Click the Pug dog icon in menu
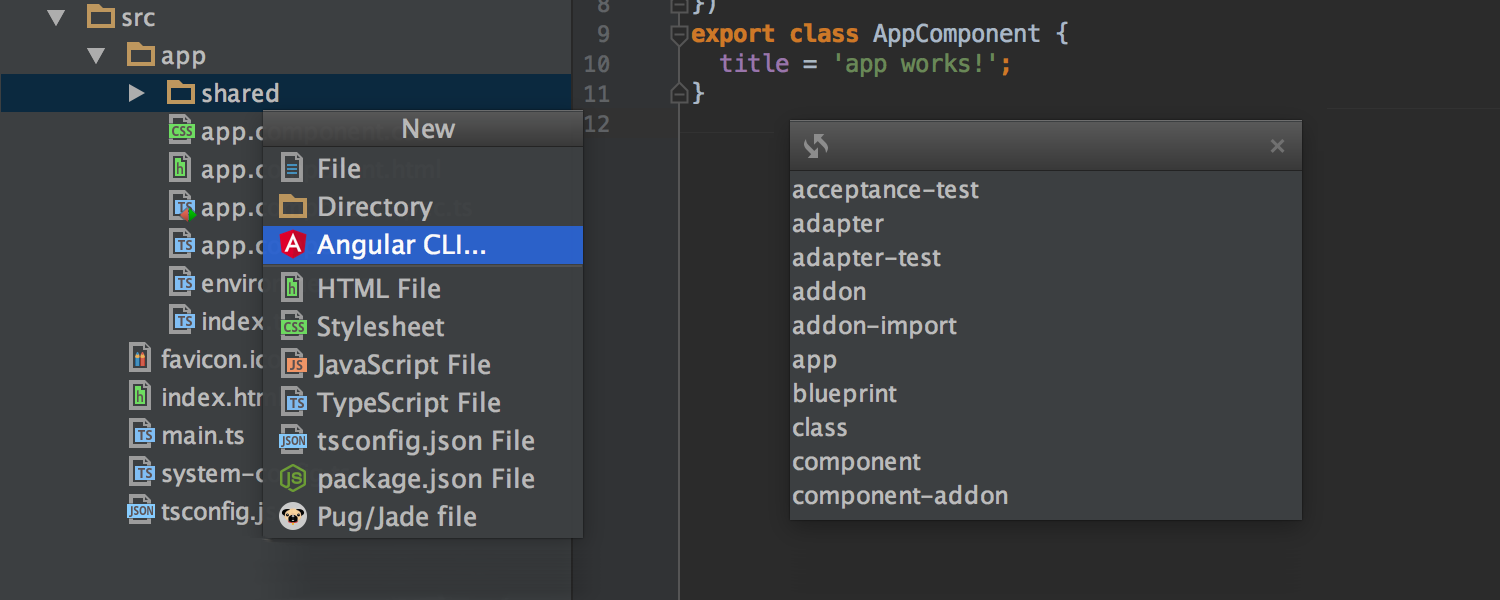 click(292, 516)
